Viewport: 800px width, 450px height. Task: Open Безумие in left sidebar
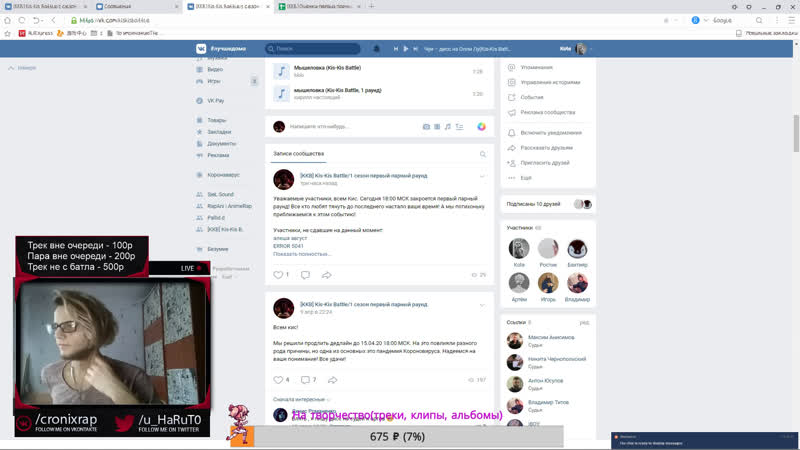(x=217, y=249)
